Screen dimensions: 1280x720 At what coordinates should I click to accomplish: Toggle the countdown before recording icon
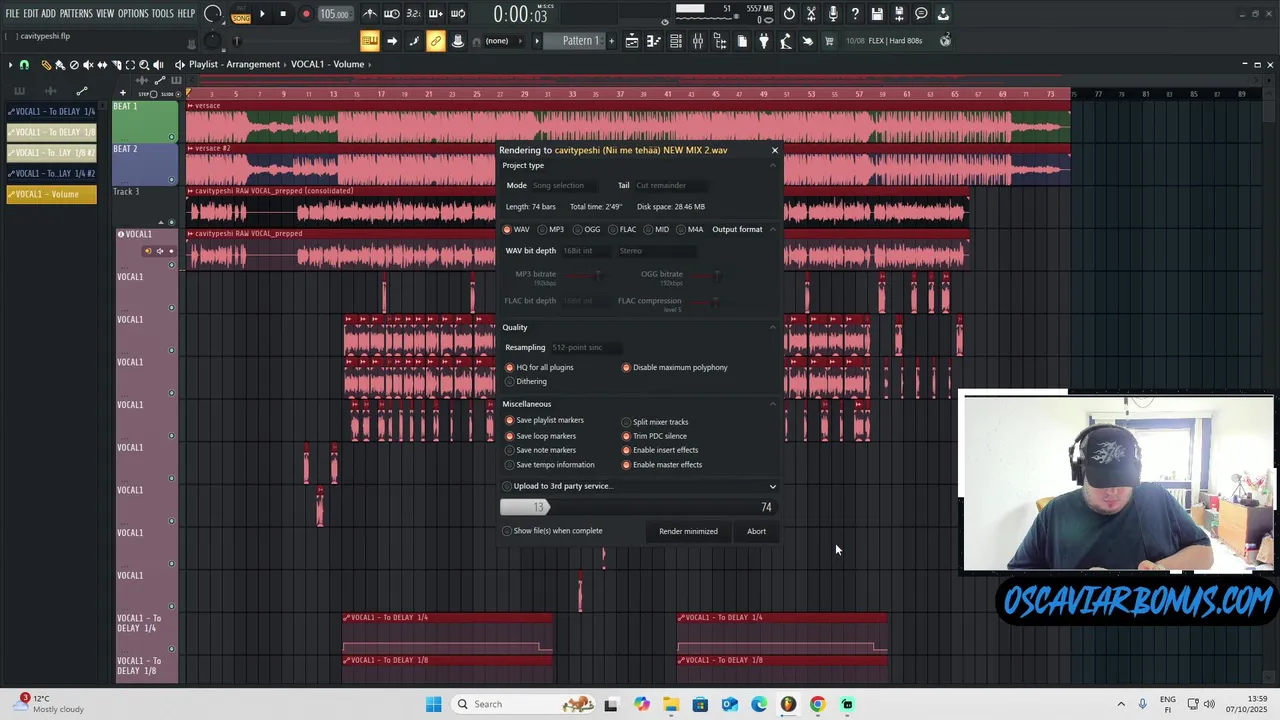[x=414, y=14]
